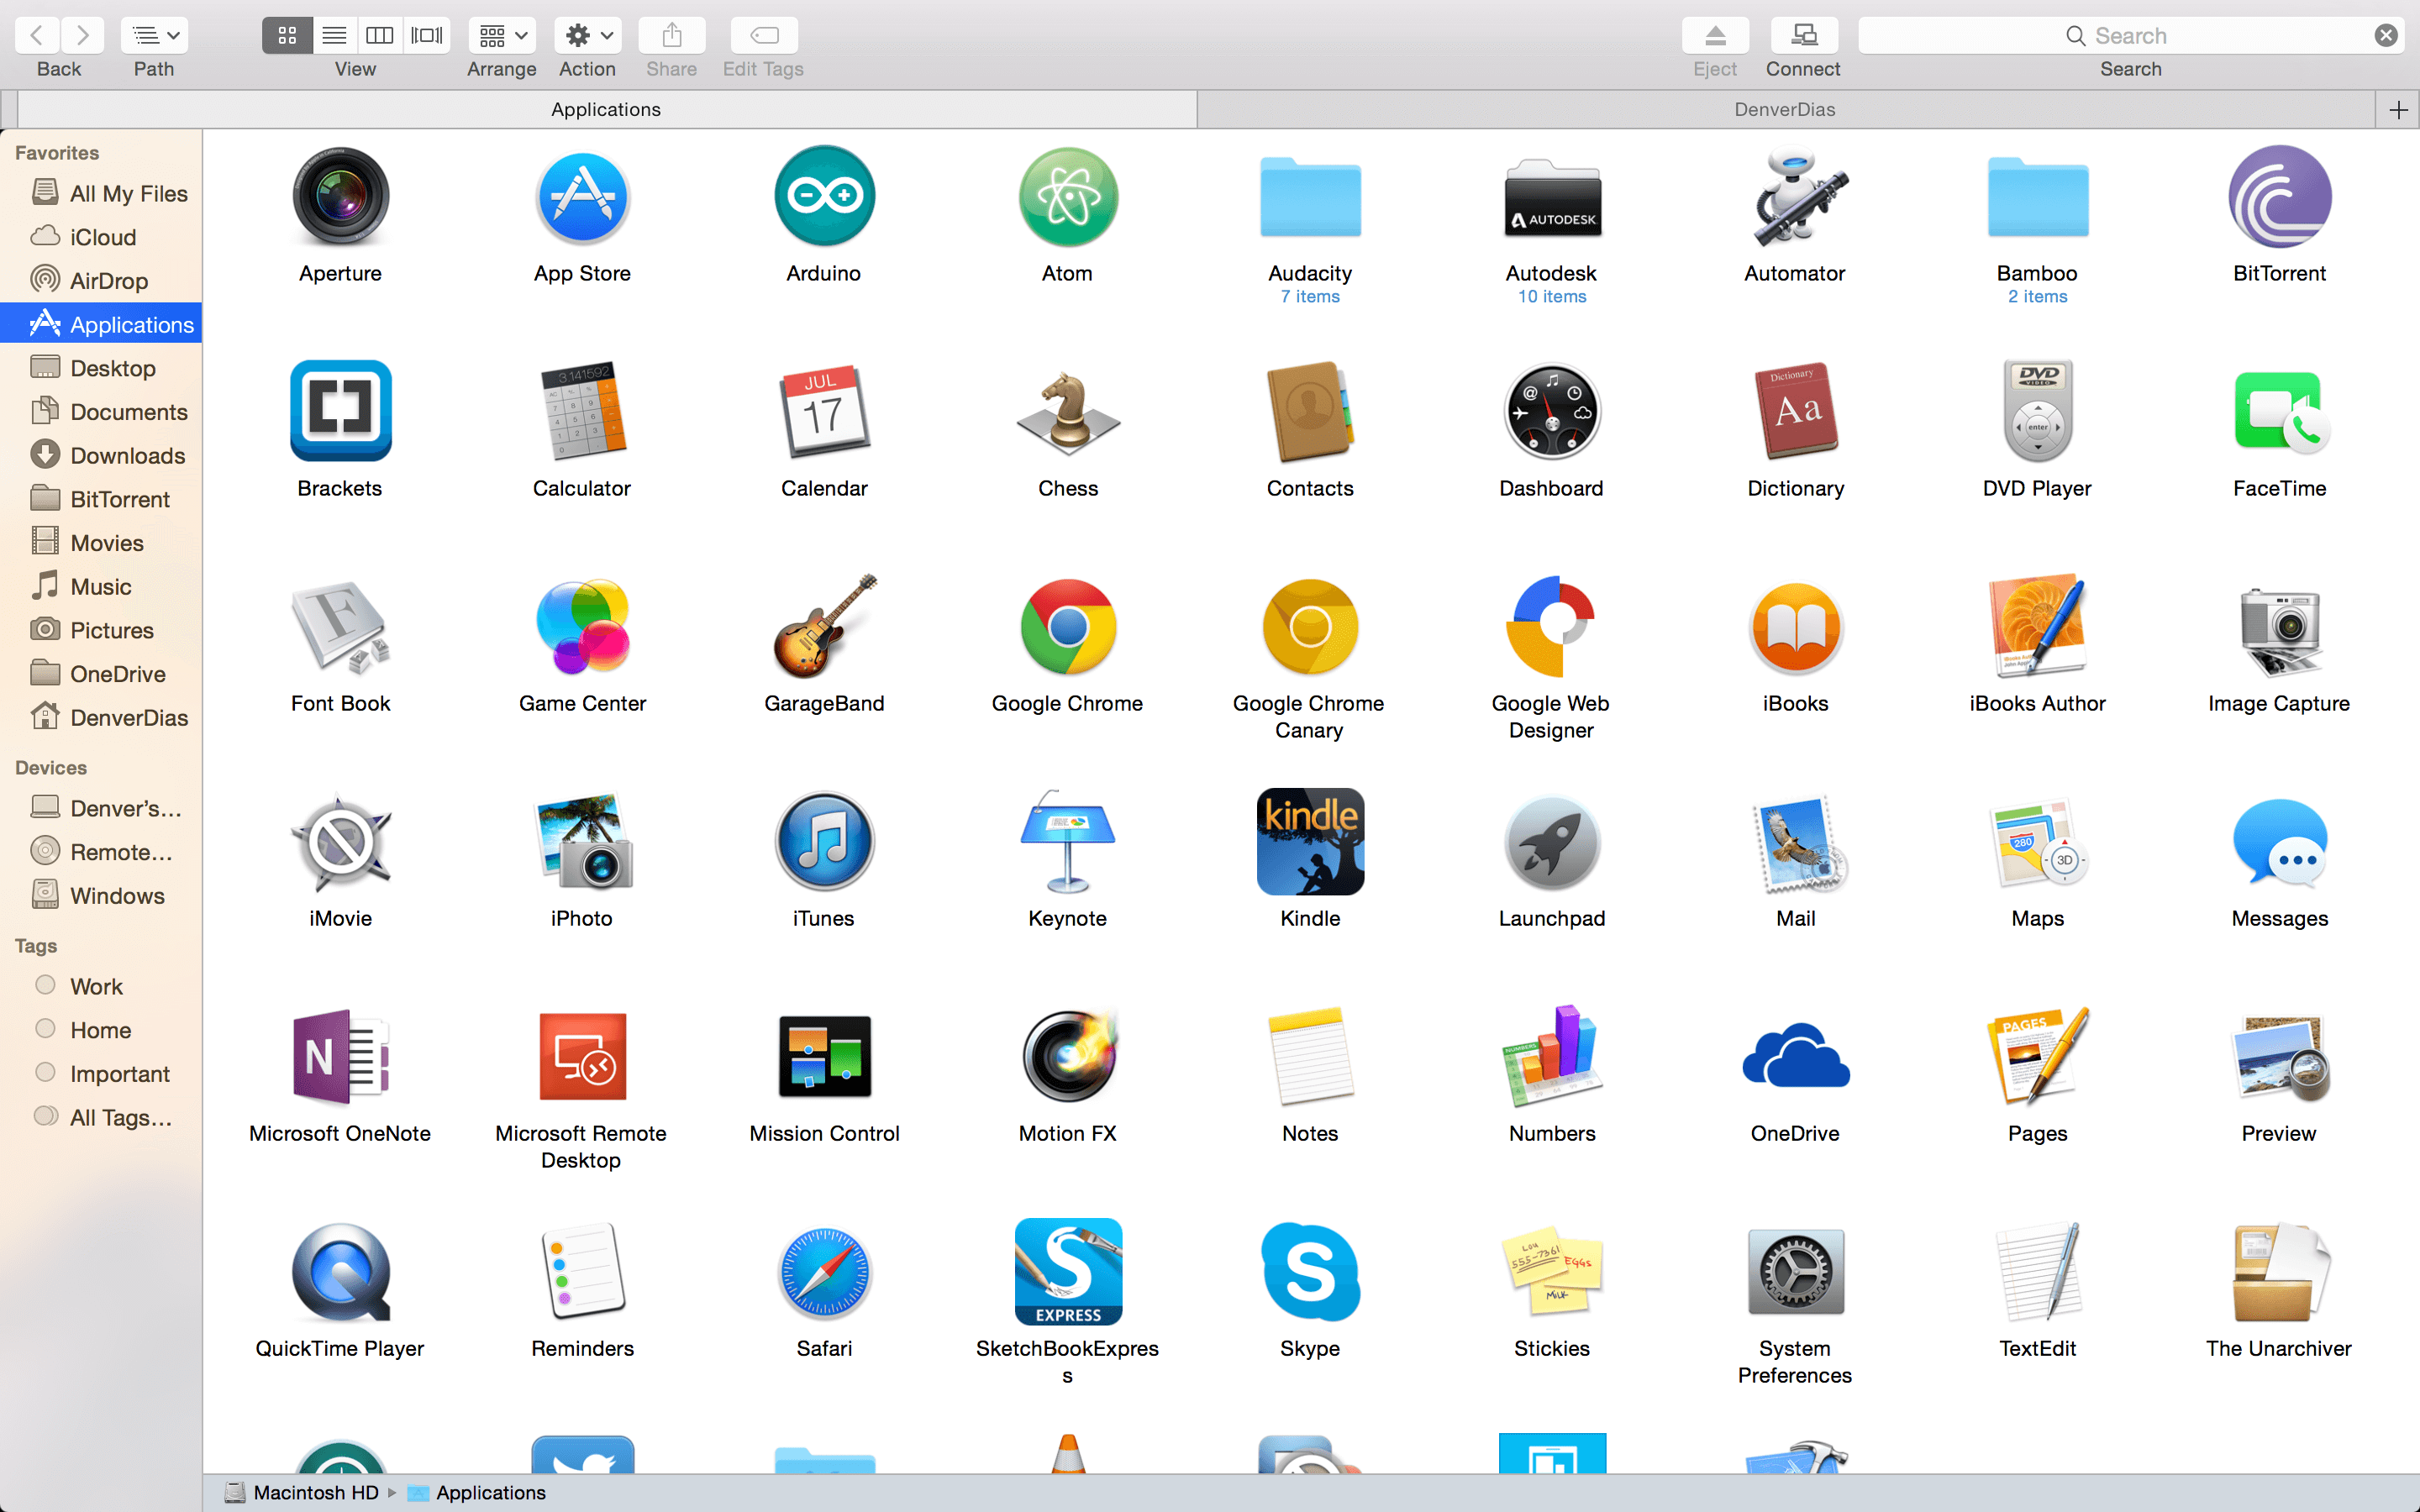Viewport: 2420px width, 1512px height.
Task: Select the Windows device in sidebar
Action: (101, 895)
